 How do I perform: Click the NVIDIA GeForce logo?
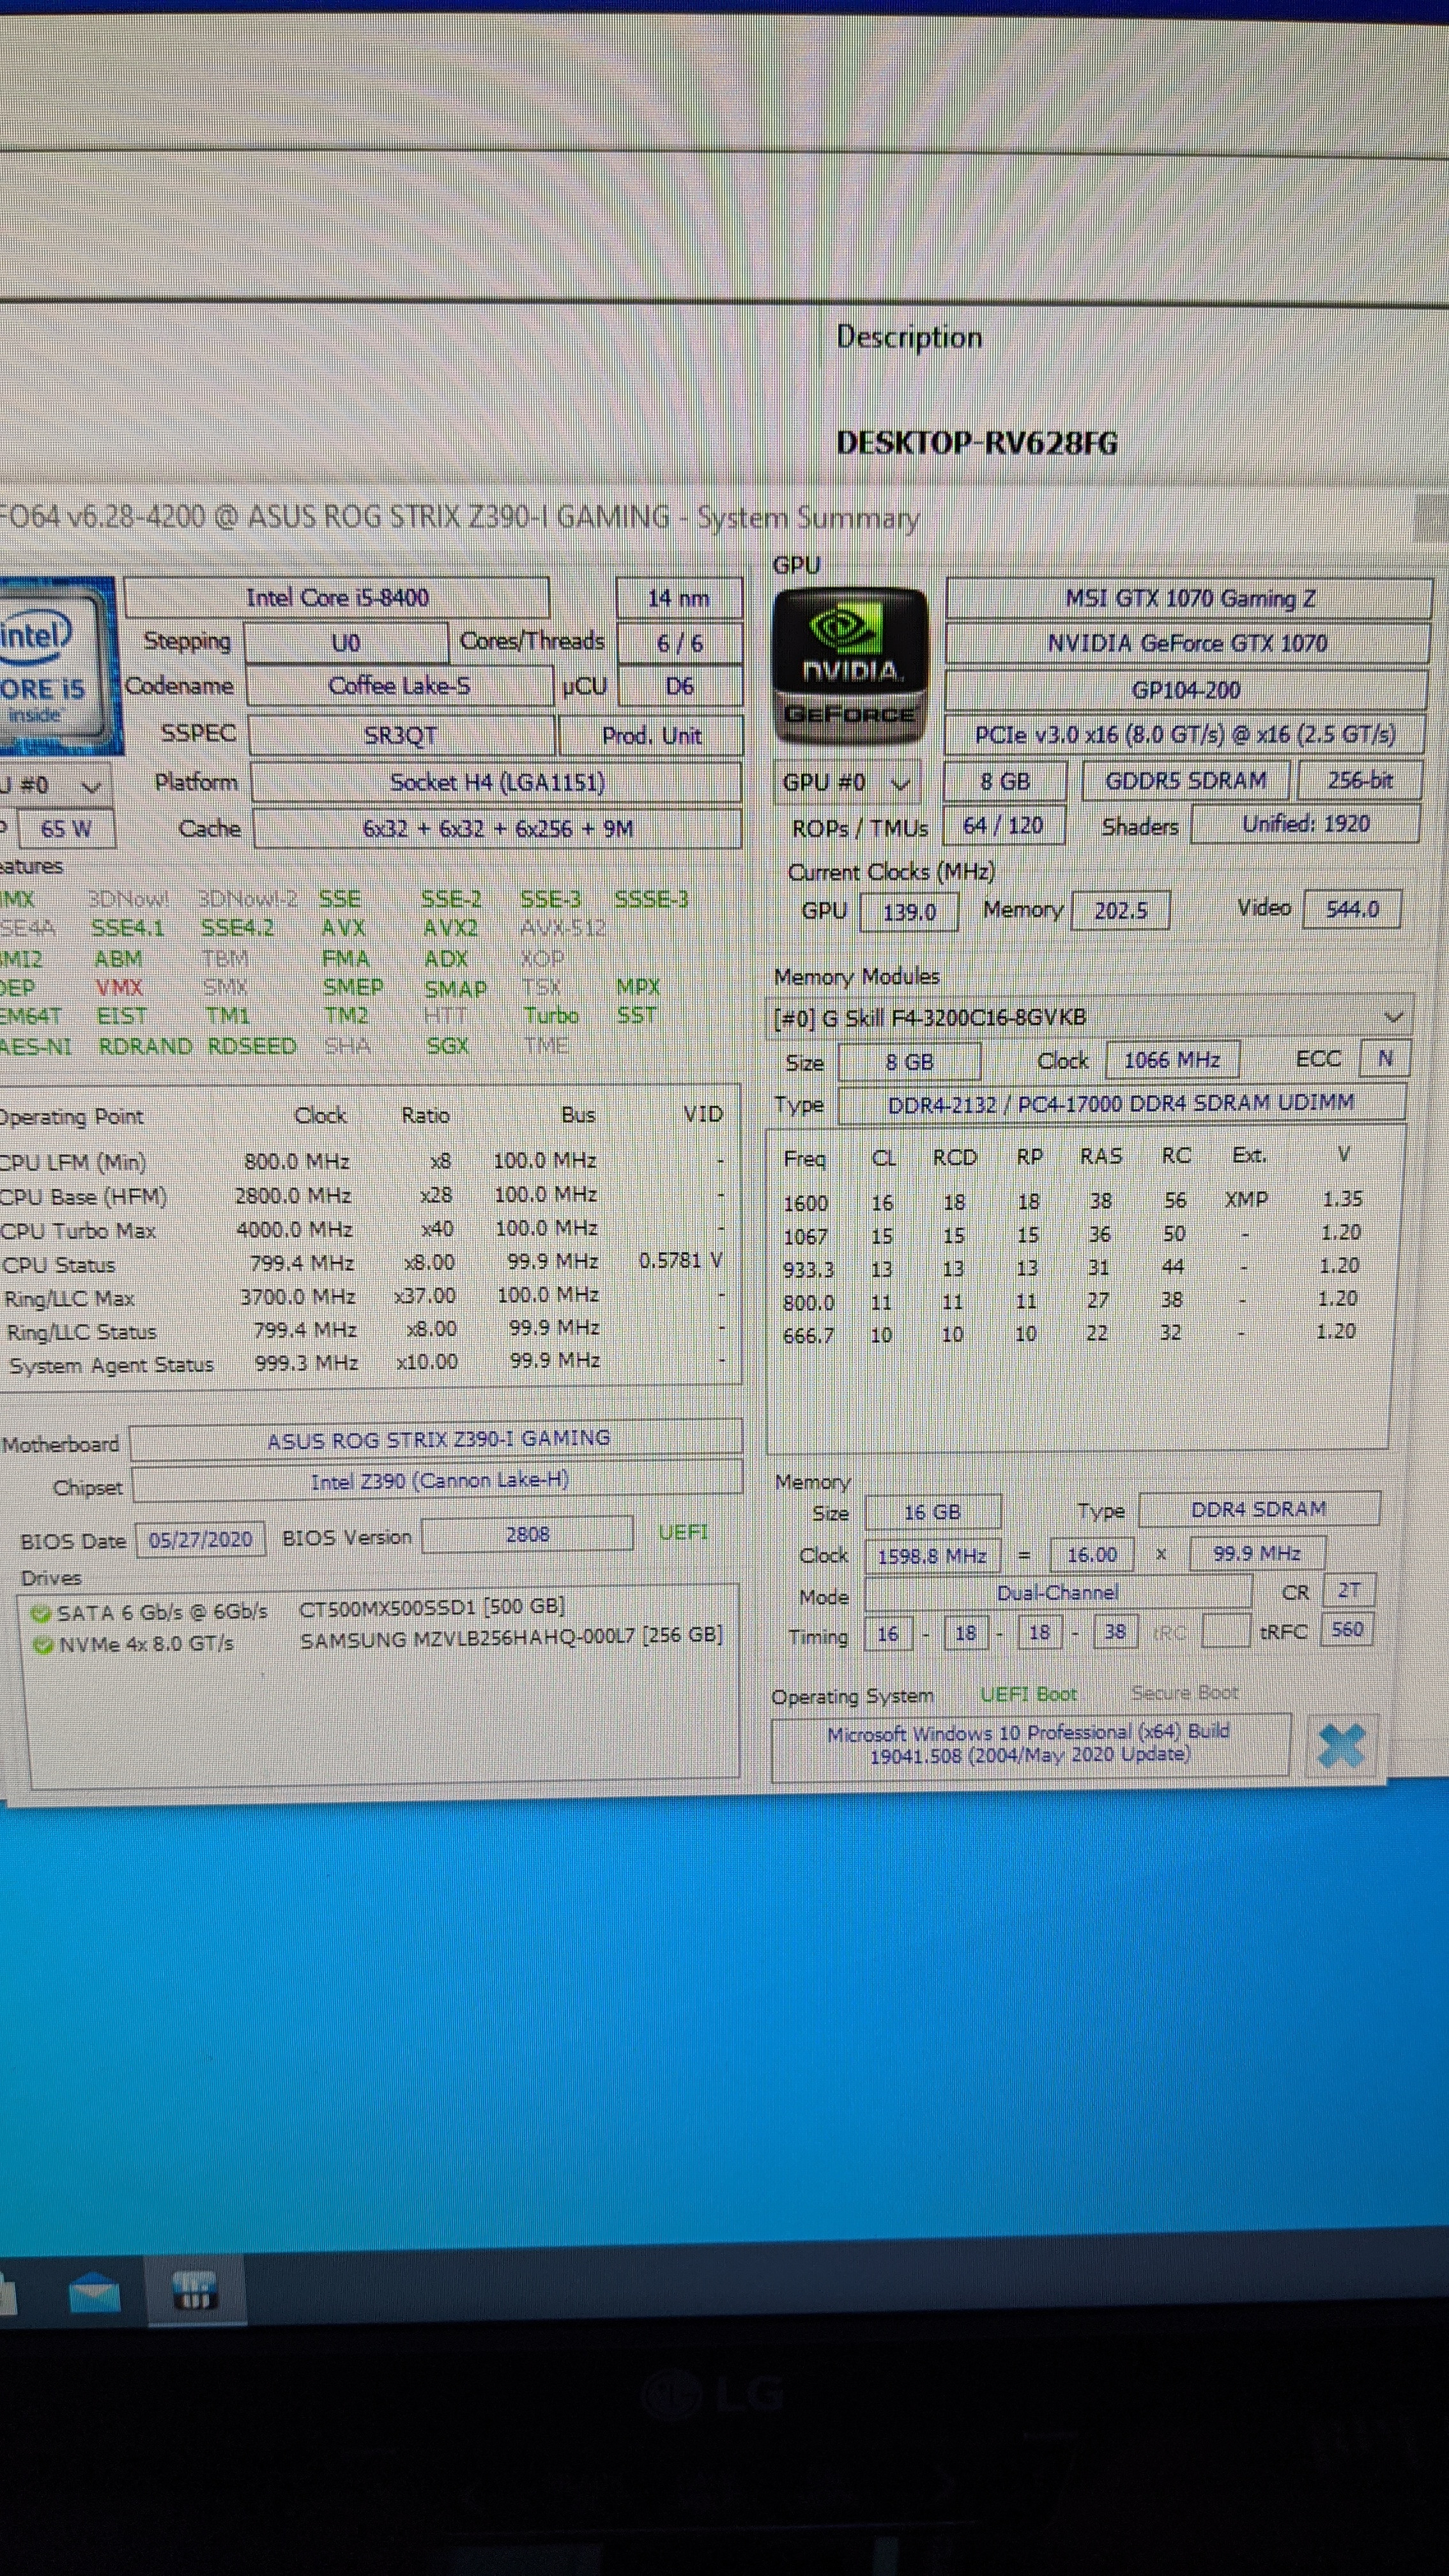pyautogui.click(x=850, y=666)
